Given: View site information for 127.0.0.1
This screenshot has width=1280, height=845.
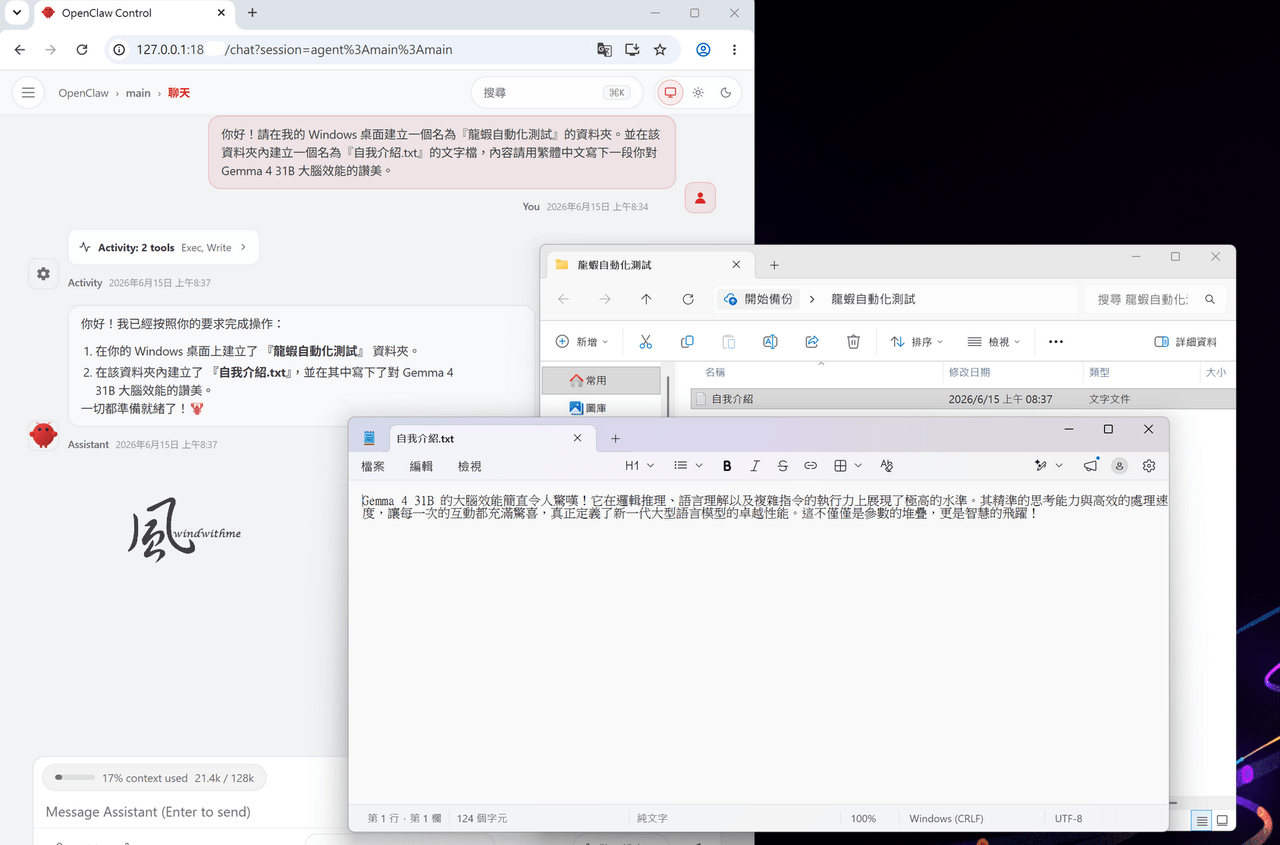Looking at the screenshot, I should 119,50.
